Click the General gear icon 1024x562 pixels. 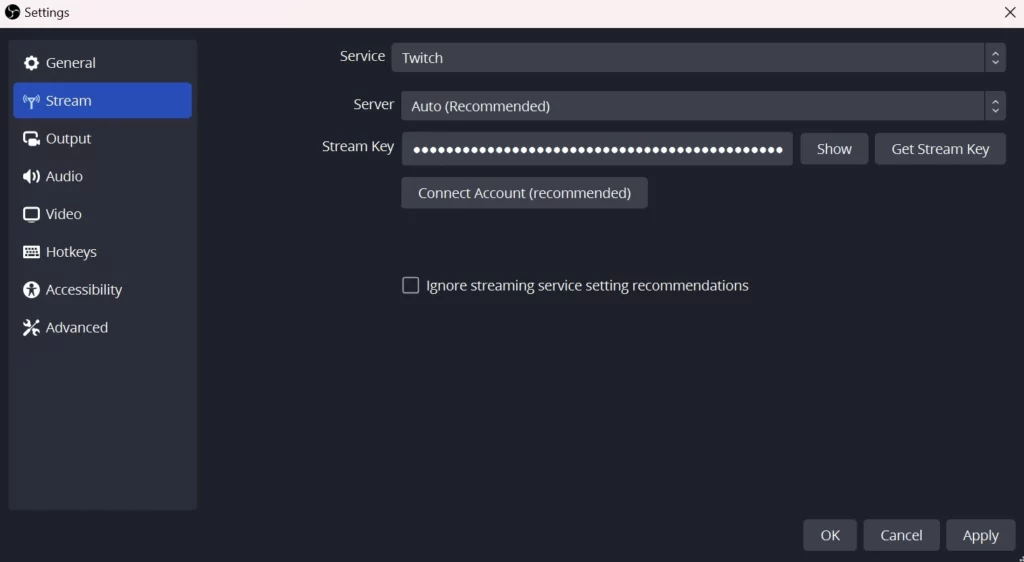(31, 63)
